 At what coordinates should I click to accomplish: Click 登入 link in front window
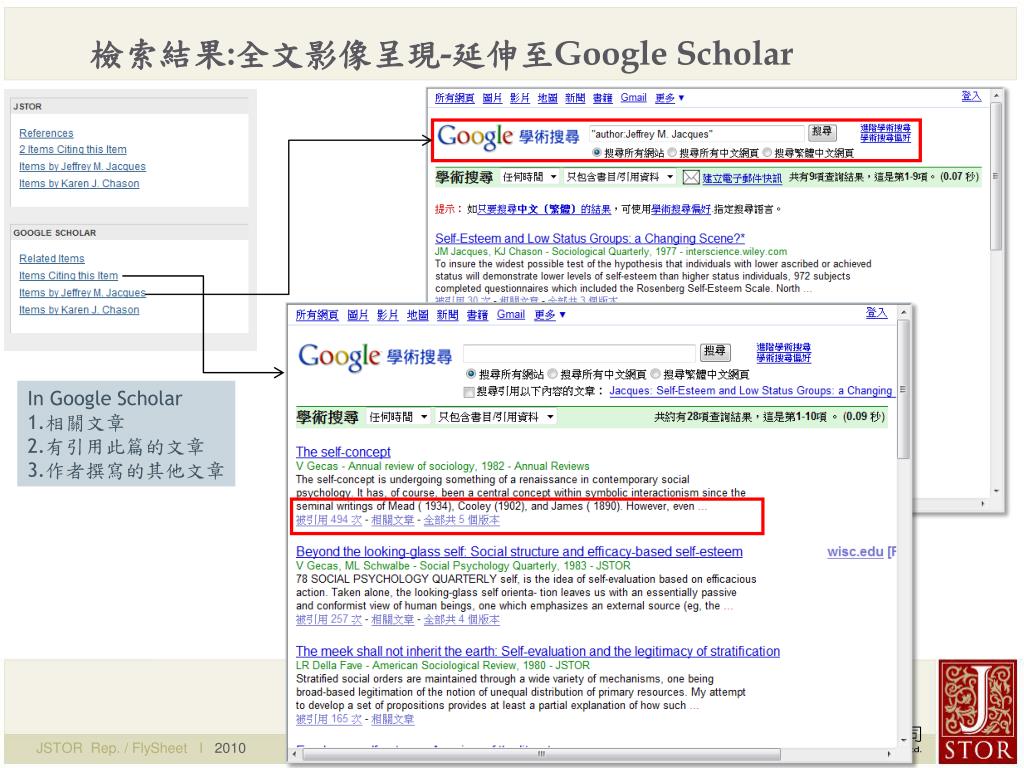click(x=876, y=313)
